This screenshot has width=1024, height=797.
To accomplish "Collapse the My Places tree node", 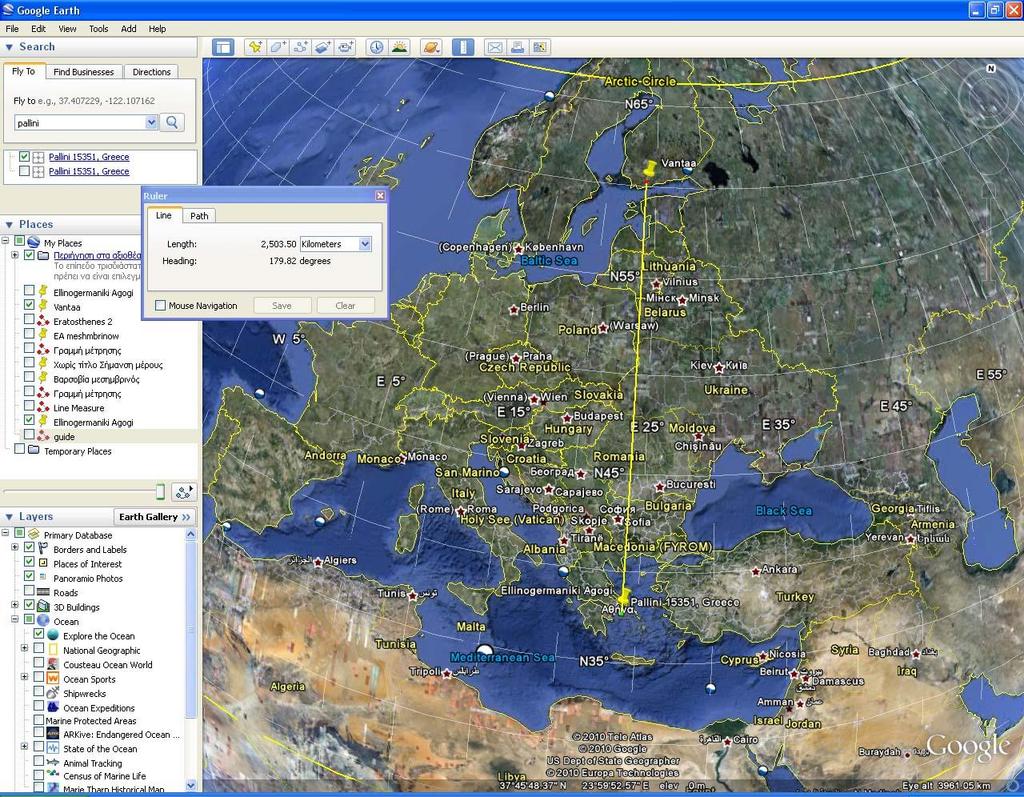I will (5, 241).
